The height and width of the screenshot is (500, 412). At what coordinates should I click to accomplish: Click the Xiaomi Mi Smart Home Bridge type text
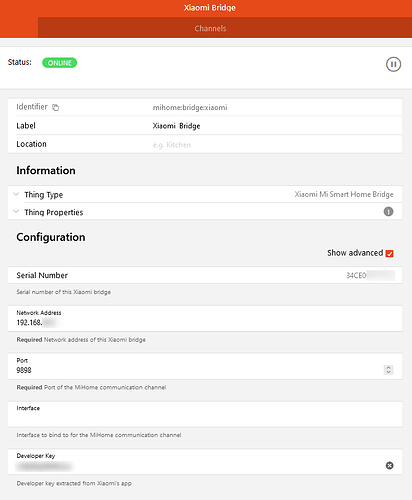[x=344, y=194]
